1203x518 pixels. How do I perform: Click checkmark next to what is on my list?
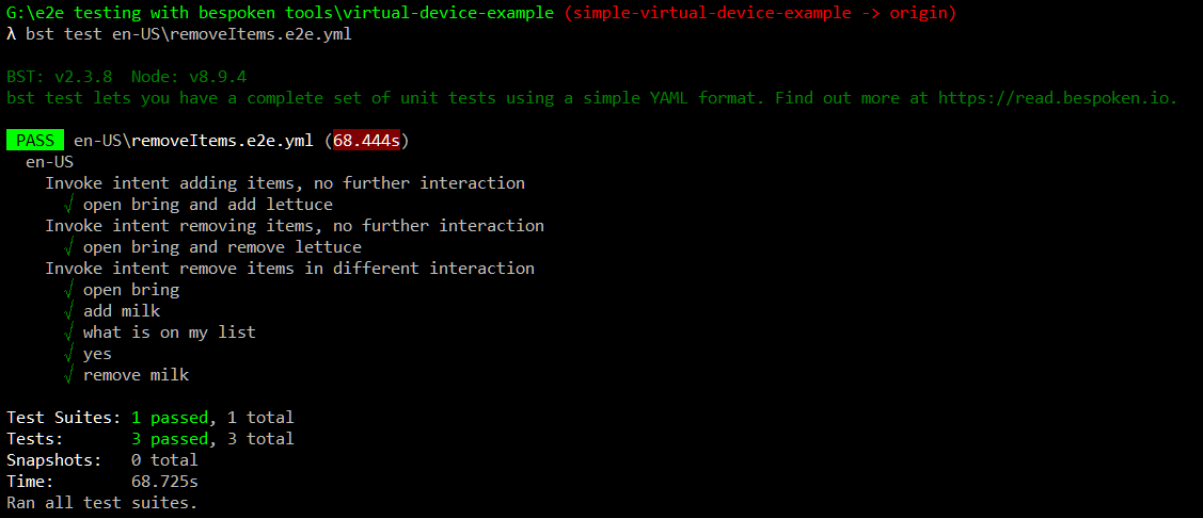(69, 332)
